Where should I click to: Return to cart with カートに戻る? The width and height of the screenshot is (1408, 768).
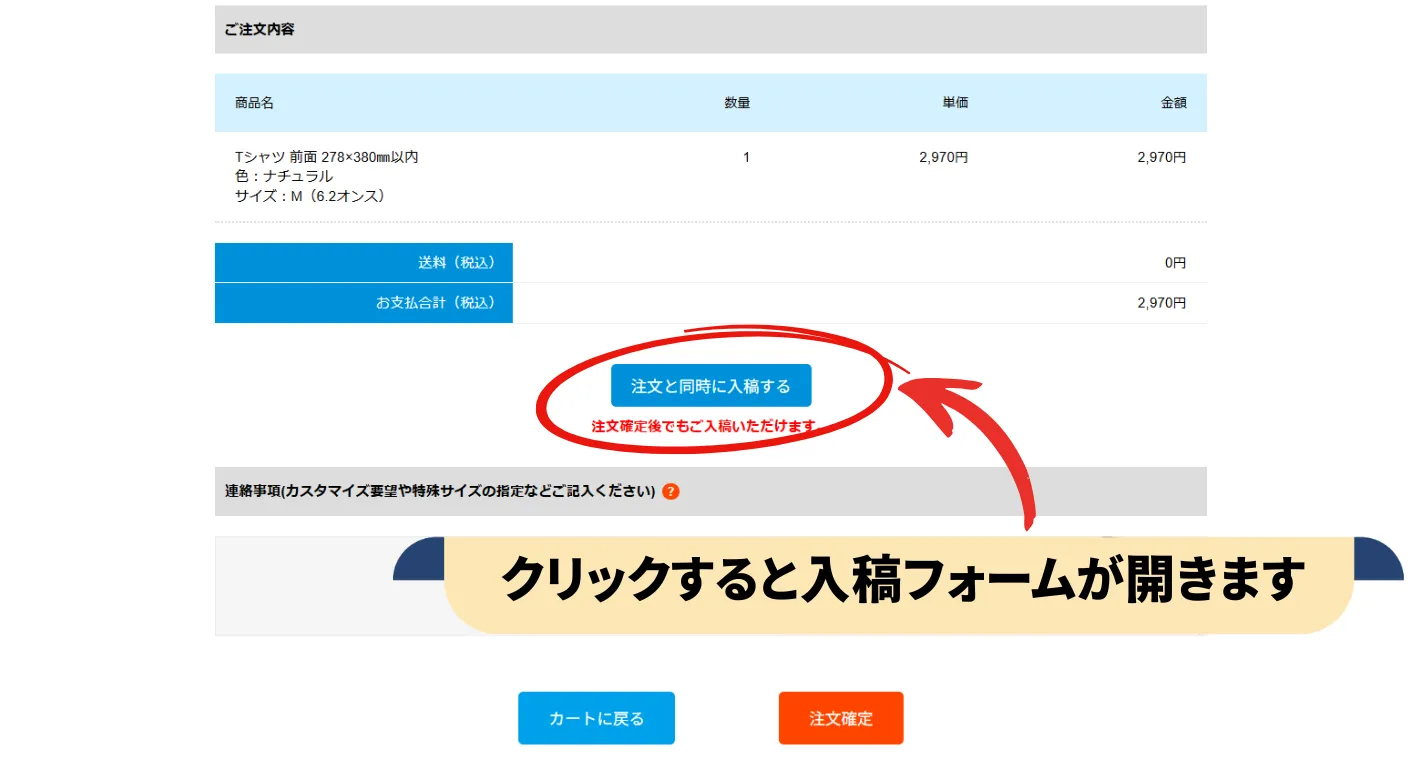pos(596,718)
